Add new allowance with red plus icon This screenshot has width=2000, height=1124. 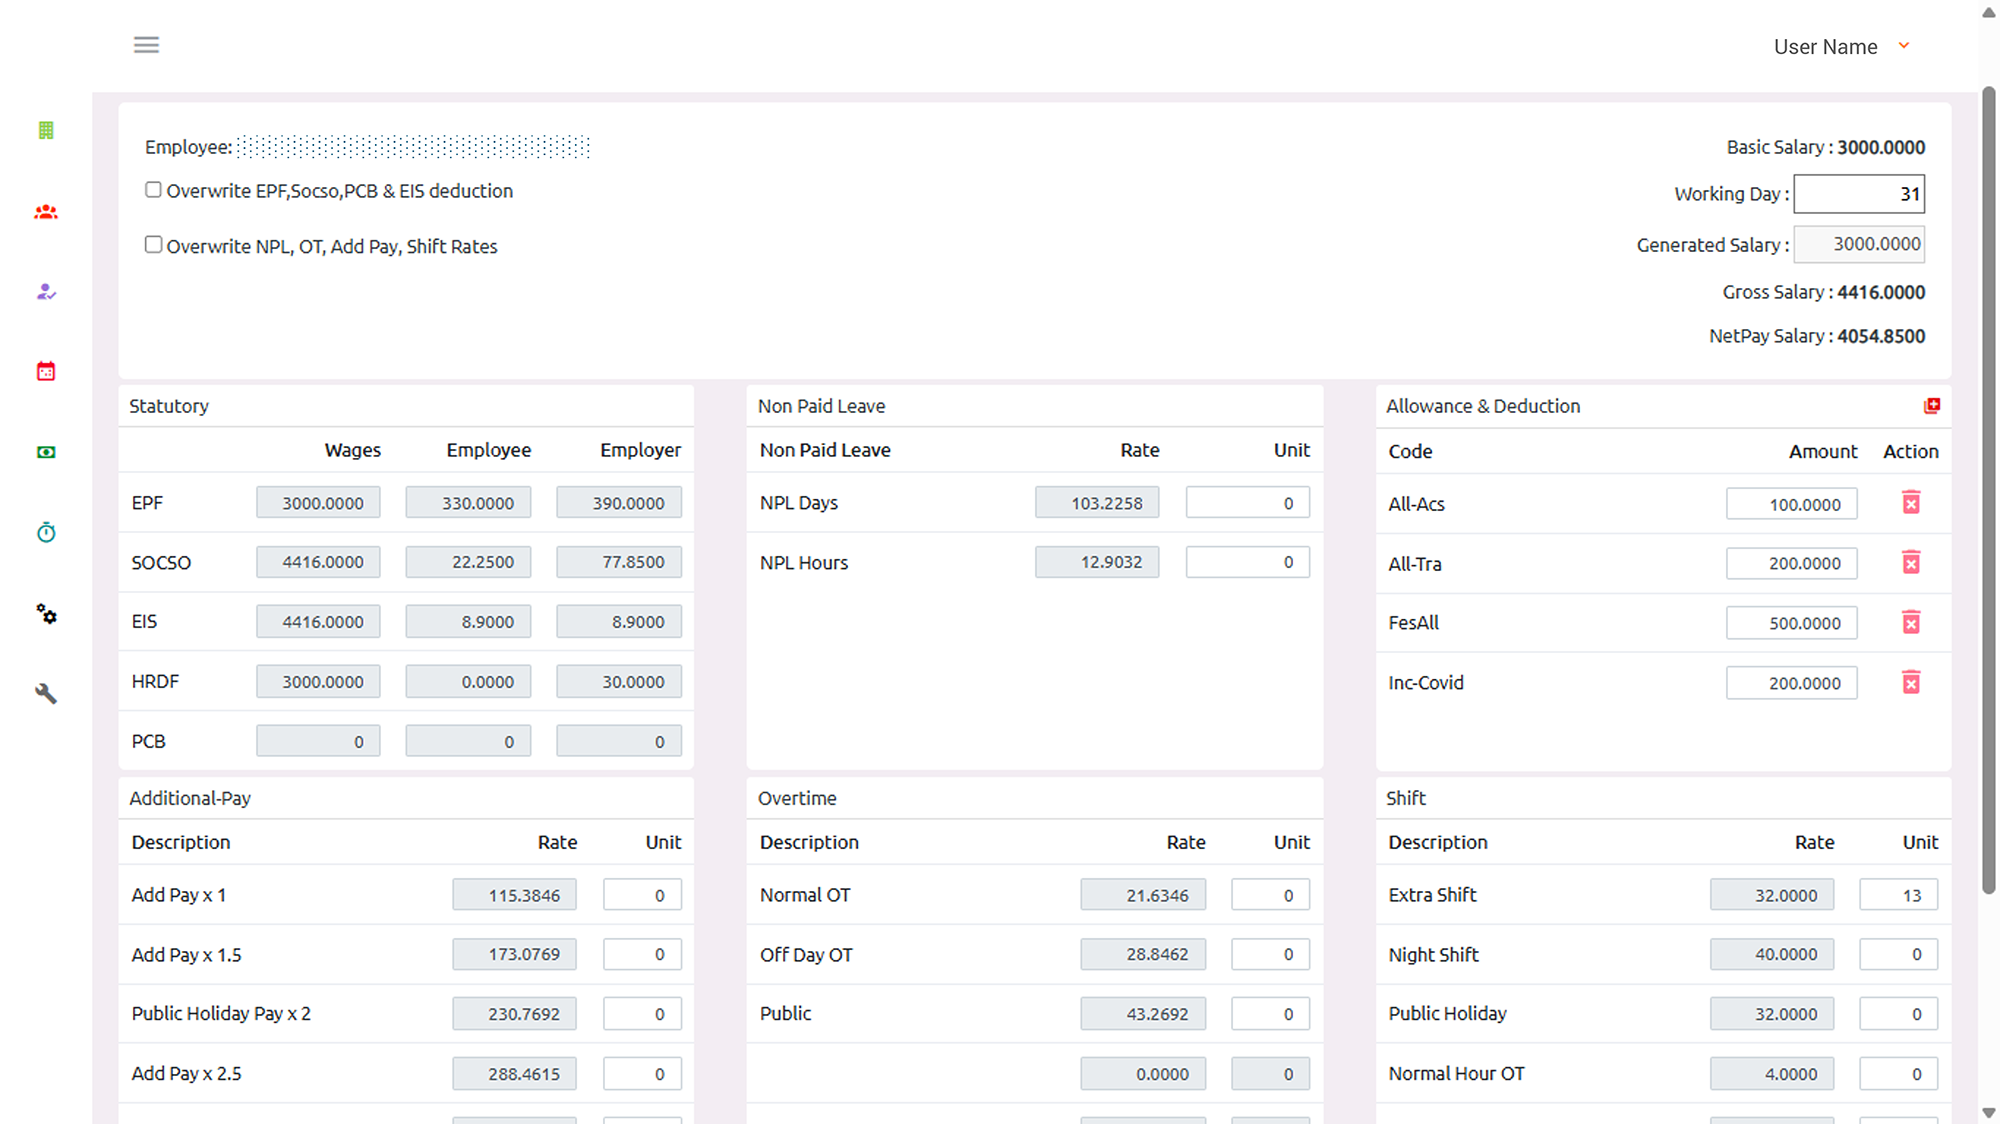click(x=1931, y=405)
